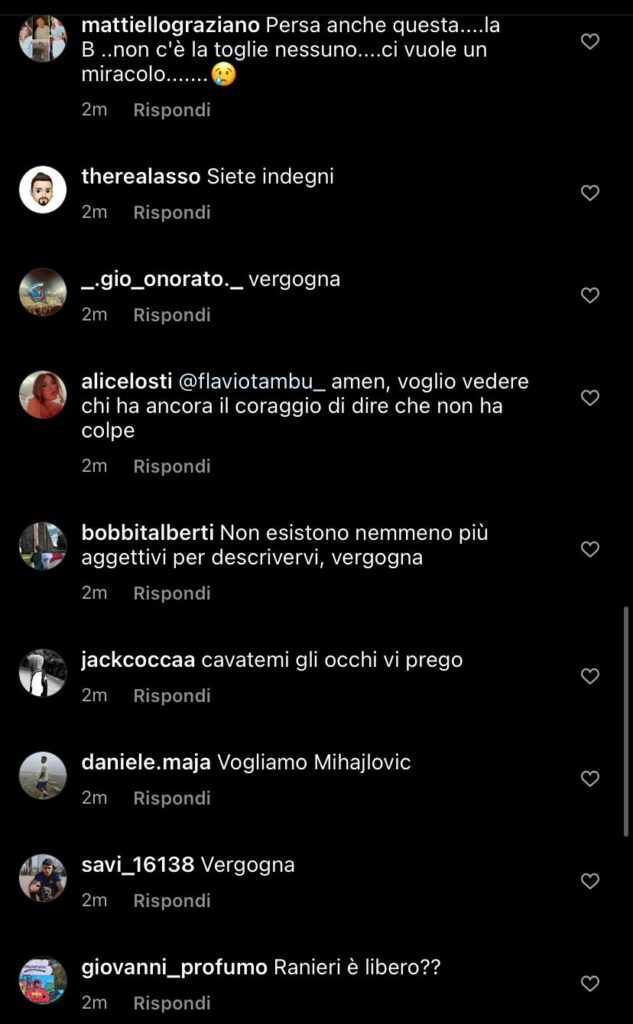Like therealasso's "Siete indegni" comment
633x1024 pixels.
coord(590,193)
